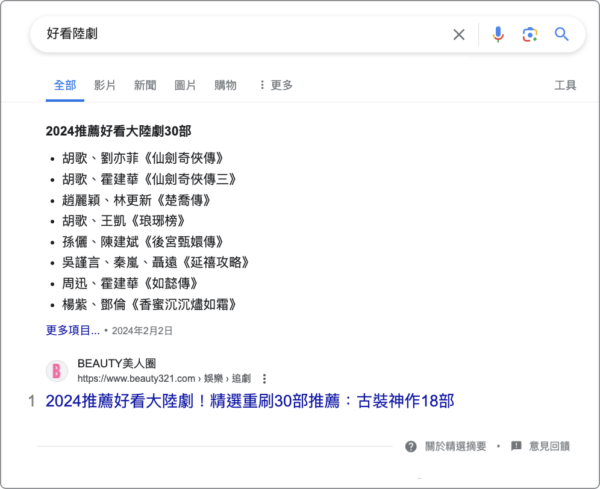Click the BEAUTY美人圈 site favicon
The height and width of the screenshot is (489, 600).
(57, 371)
